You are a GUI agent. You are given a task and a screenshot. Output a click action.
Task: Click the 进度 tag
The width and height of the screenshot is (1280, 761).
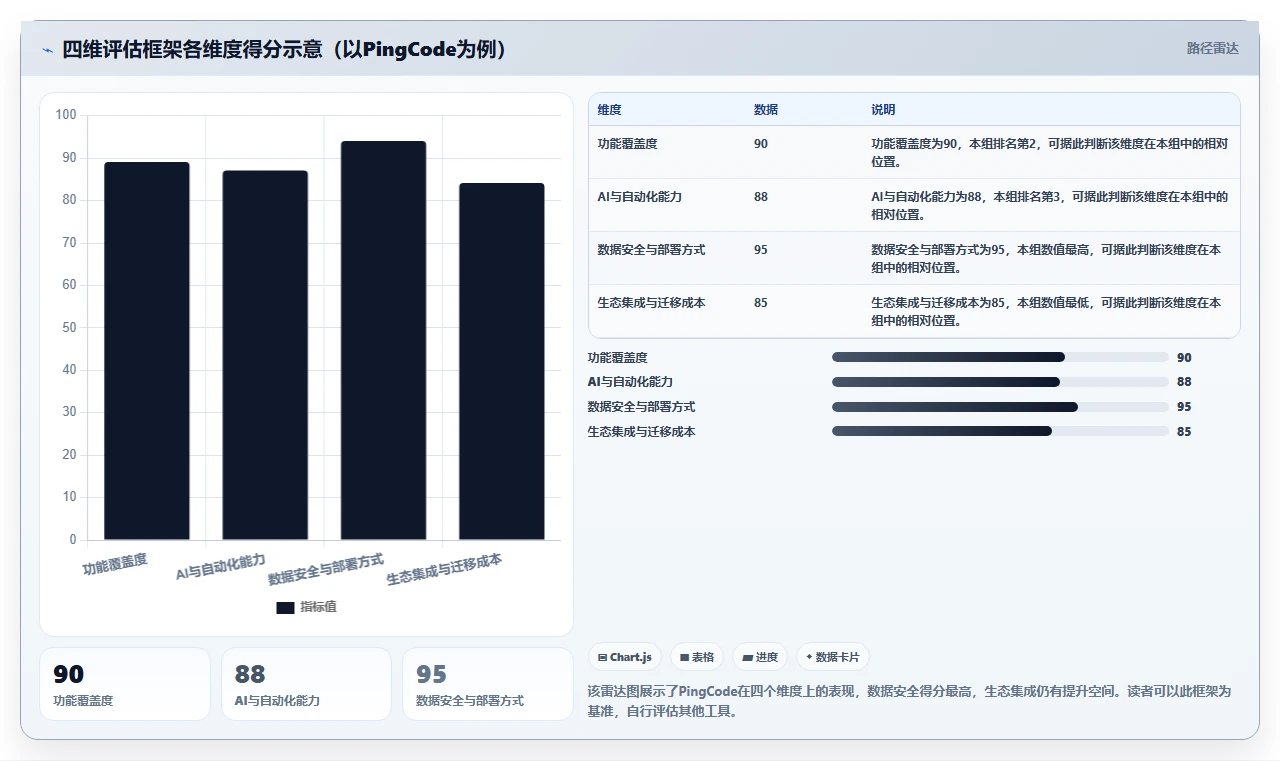point(760,657)
